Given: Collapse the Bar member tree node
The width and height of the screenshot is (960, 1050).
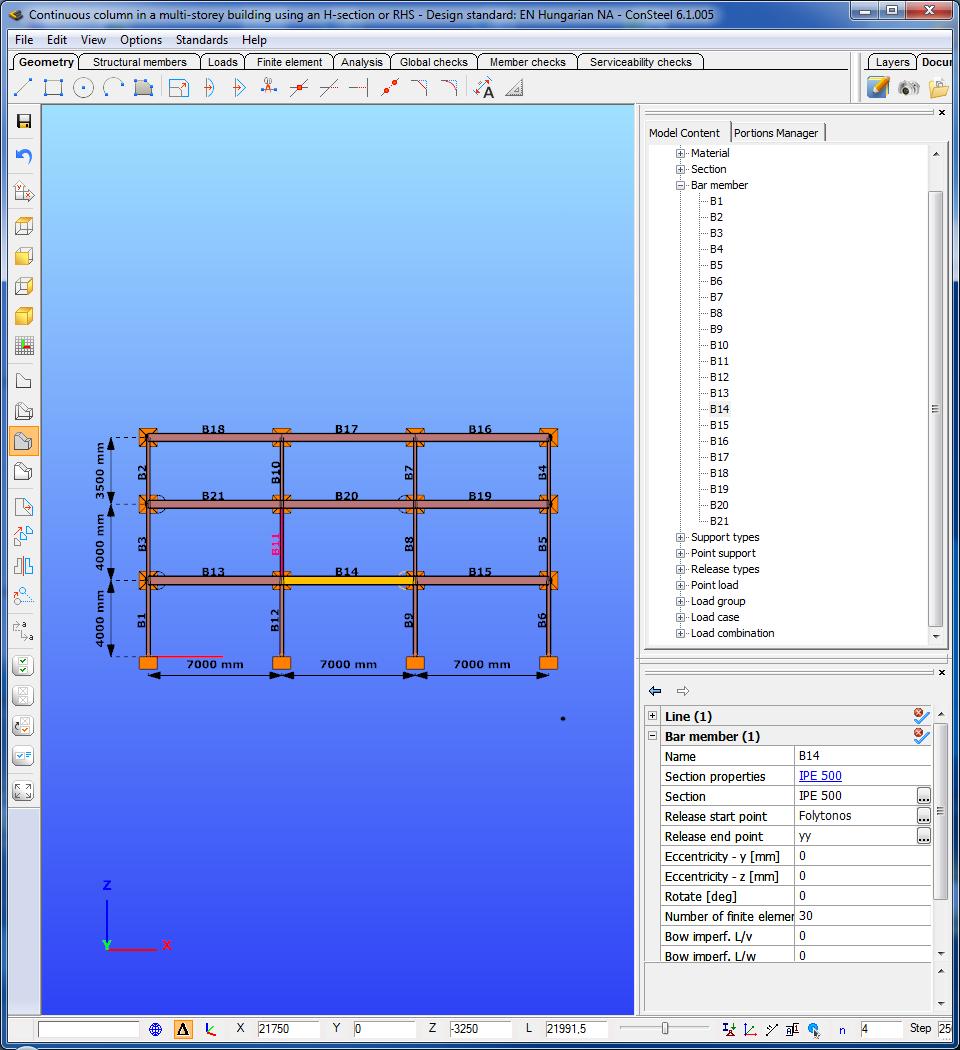Looking at the screenshot, I should (x=680, y=185).
